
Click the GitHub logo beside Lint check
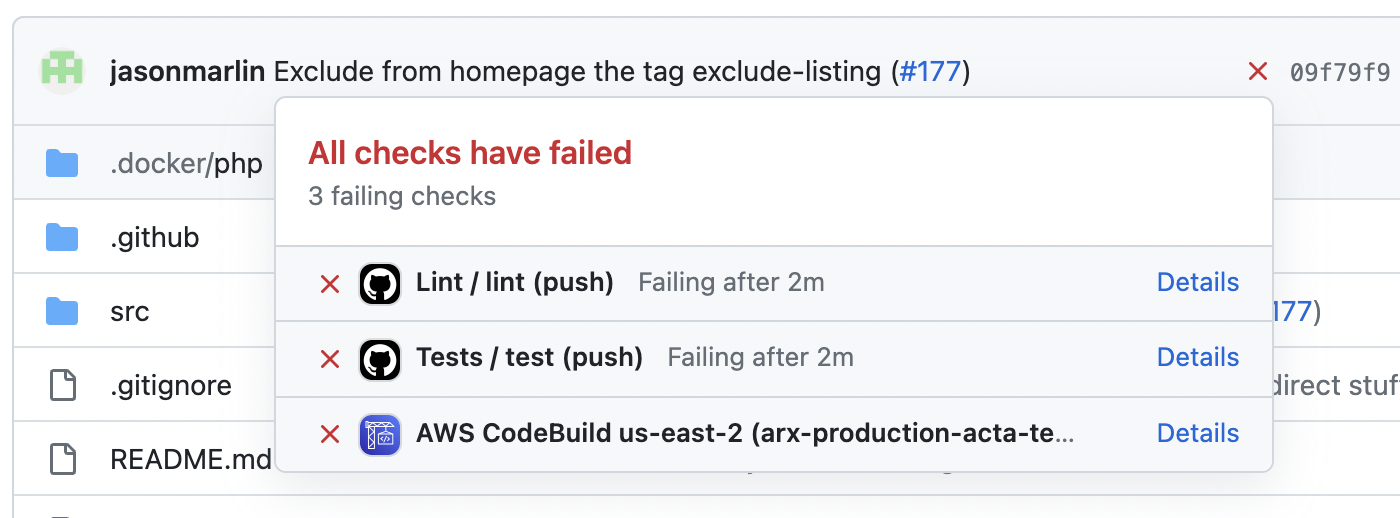coord(380,284)
